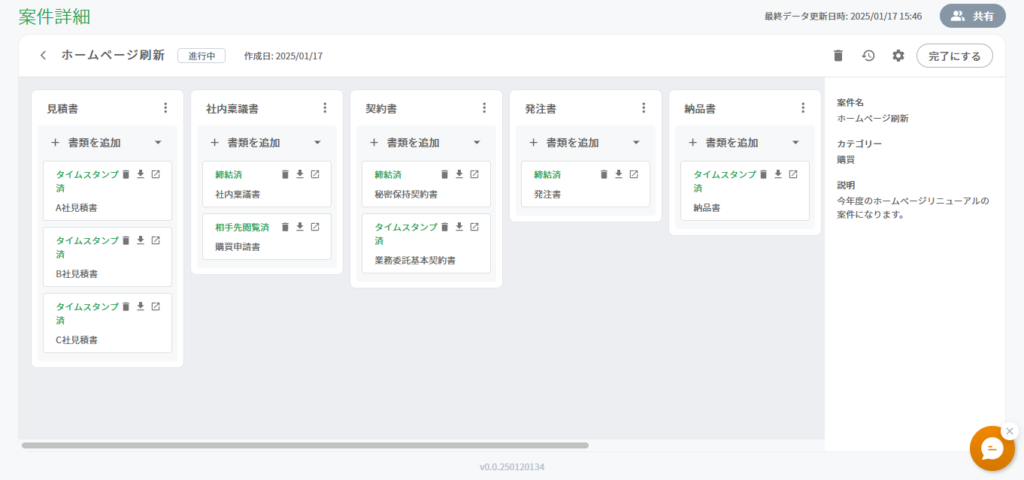The height and width of the screenshot is (480, 1024).
Task: Click the 共有 share button
Action: tap(972, 16)
